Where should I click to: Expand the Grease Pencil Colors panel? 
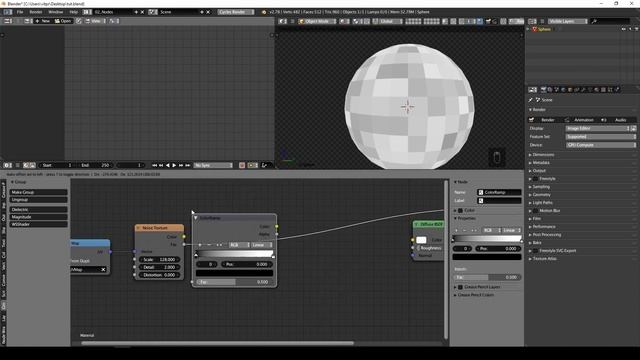[x=474, y=295]
